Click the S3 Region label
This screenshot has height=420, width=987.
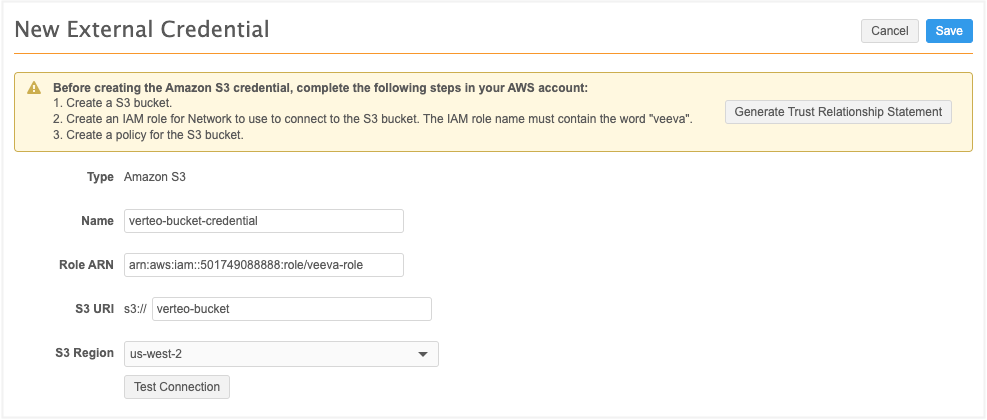85,353
